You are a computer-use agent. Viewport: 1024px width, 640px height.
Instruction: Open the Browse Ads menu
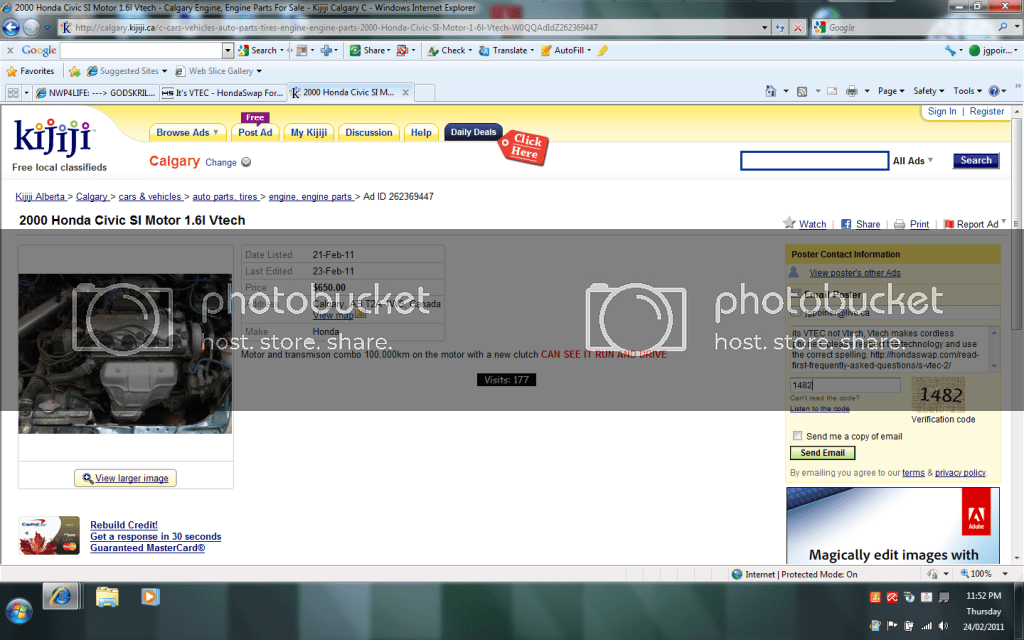pyautogui.click(x=187, y=133)
